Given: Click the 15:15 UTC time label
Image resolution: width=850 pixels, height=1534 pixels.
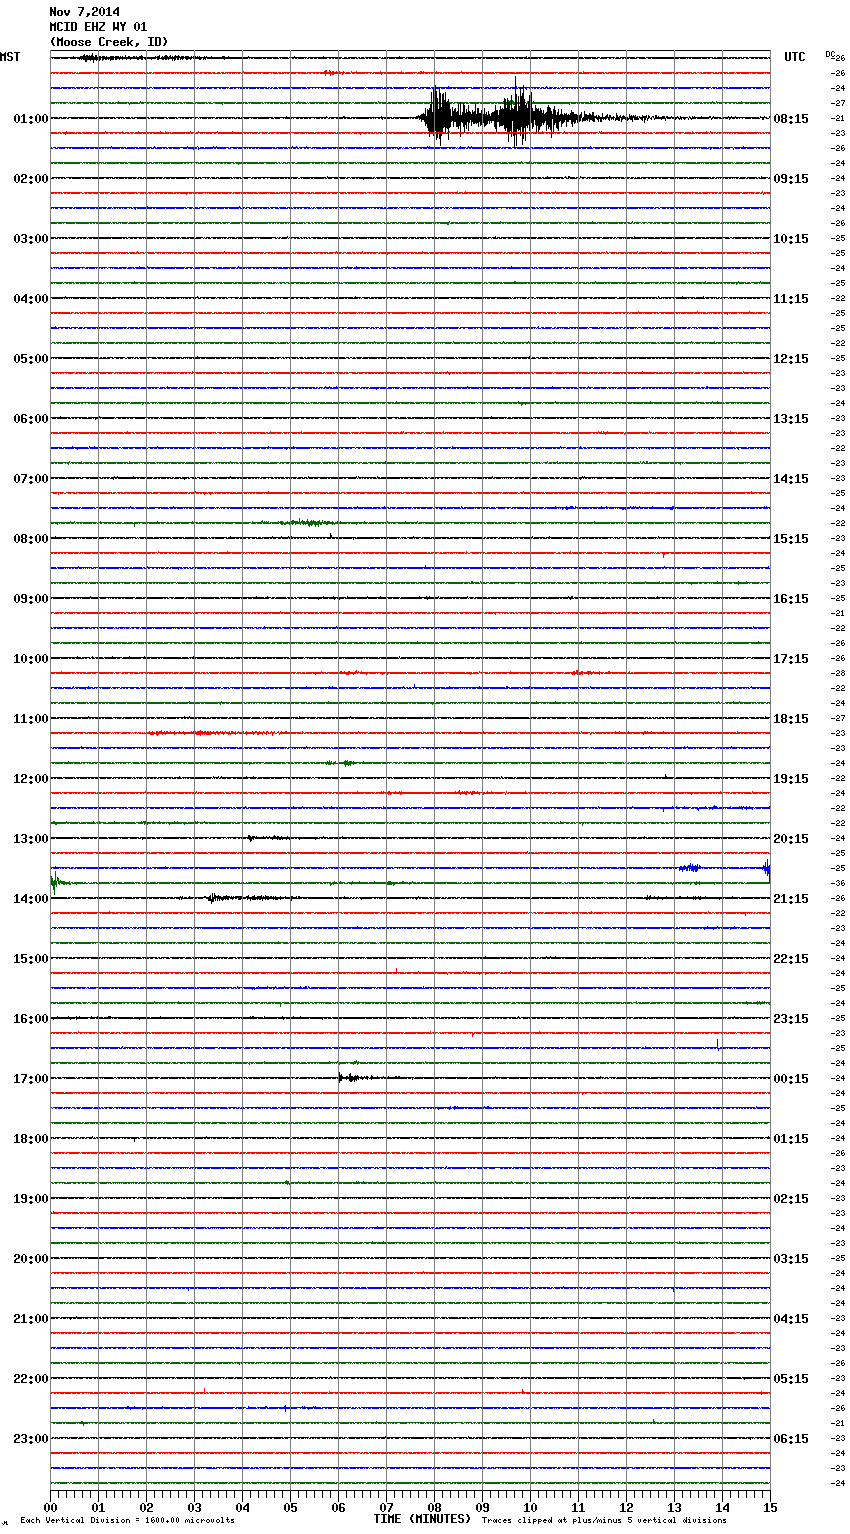Looking at the screenshot, I should [791, 539].
